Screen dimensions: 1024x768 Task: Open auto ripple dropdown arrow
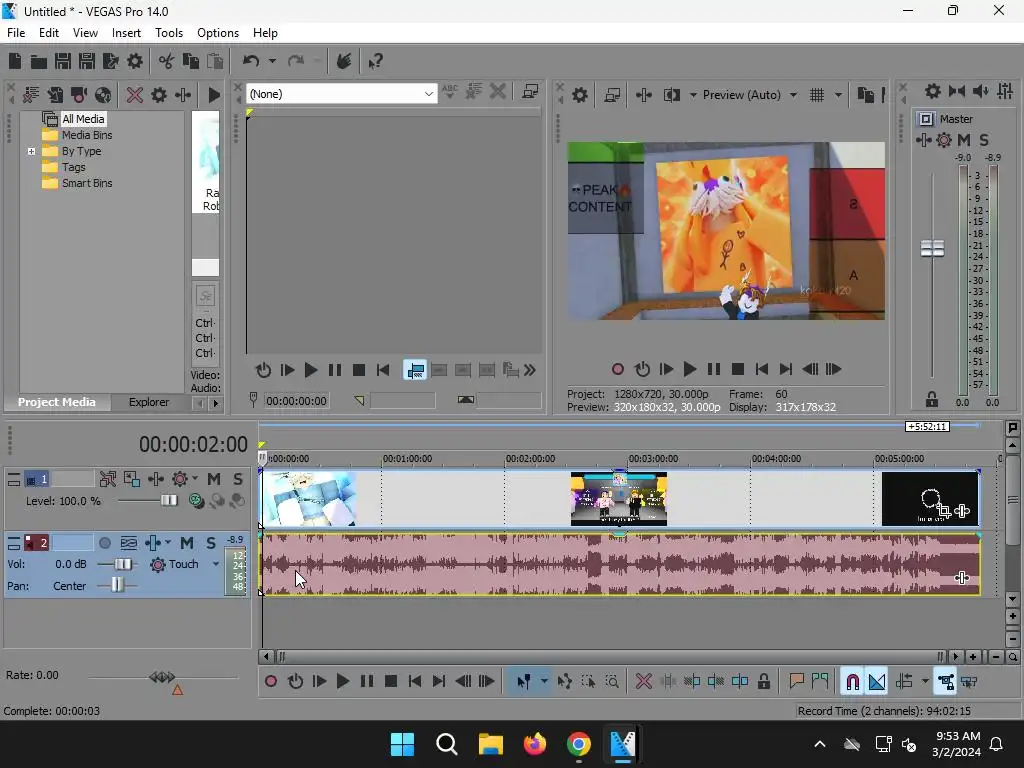click(x=925, y=682)
